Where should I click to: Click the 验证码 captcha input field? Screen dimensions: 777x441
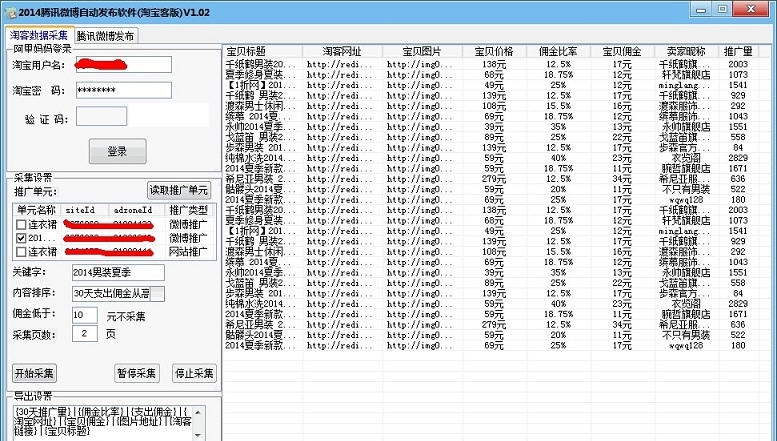point(101,117)
